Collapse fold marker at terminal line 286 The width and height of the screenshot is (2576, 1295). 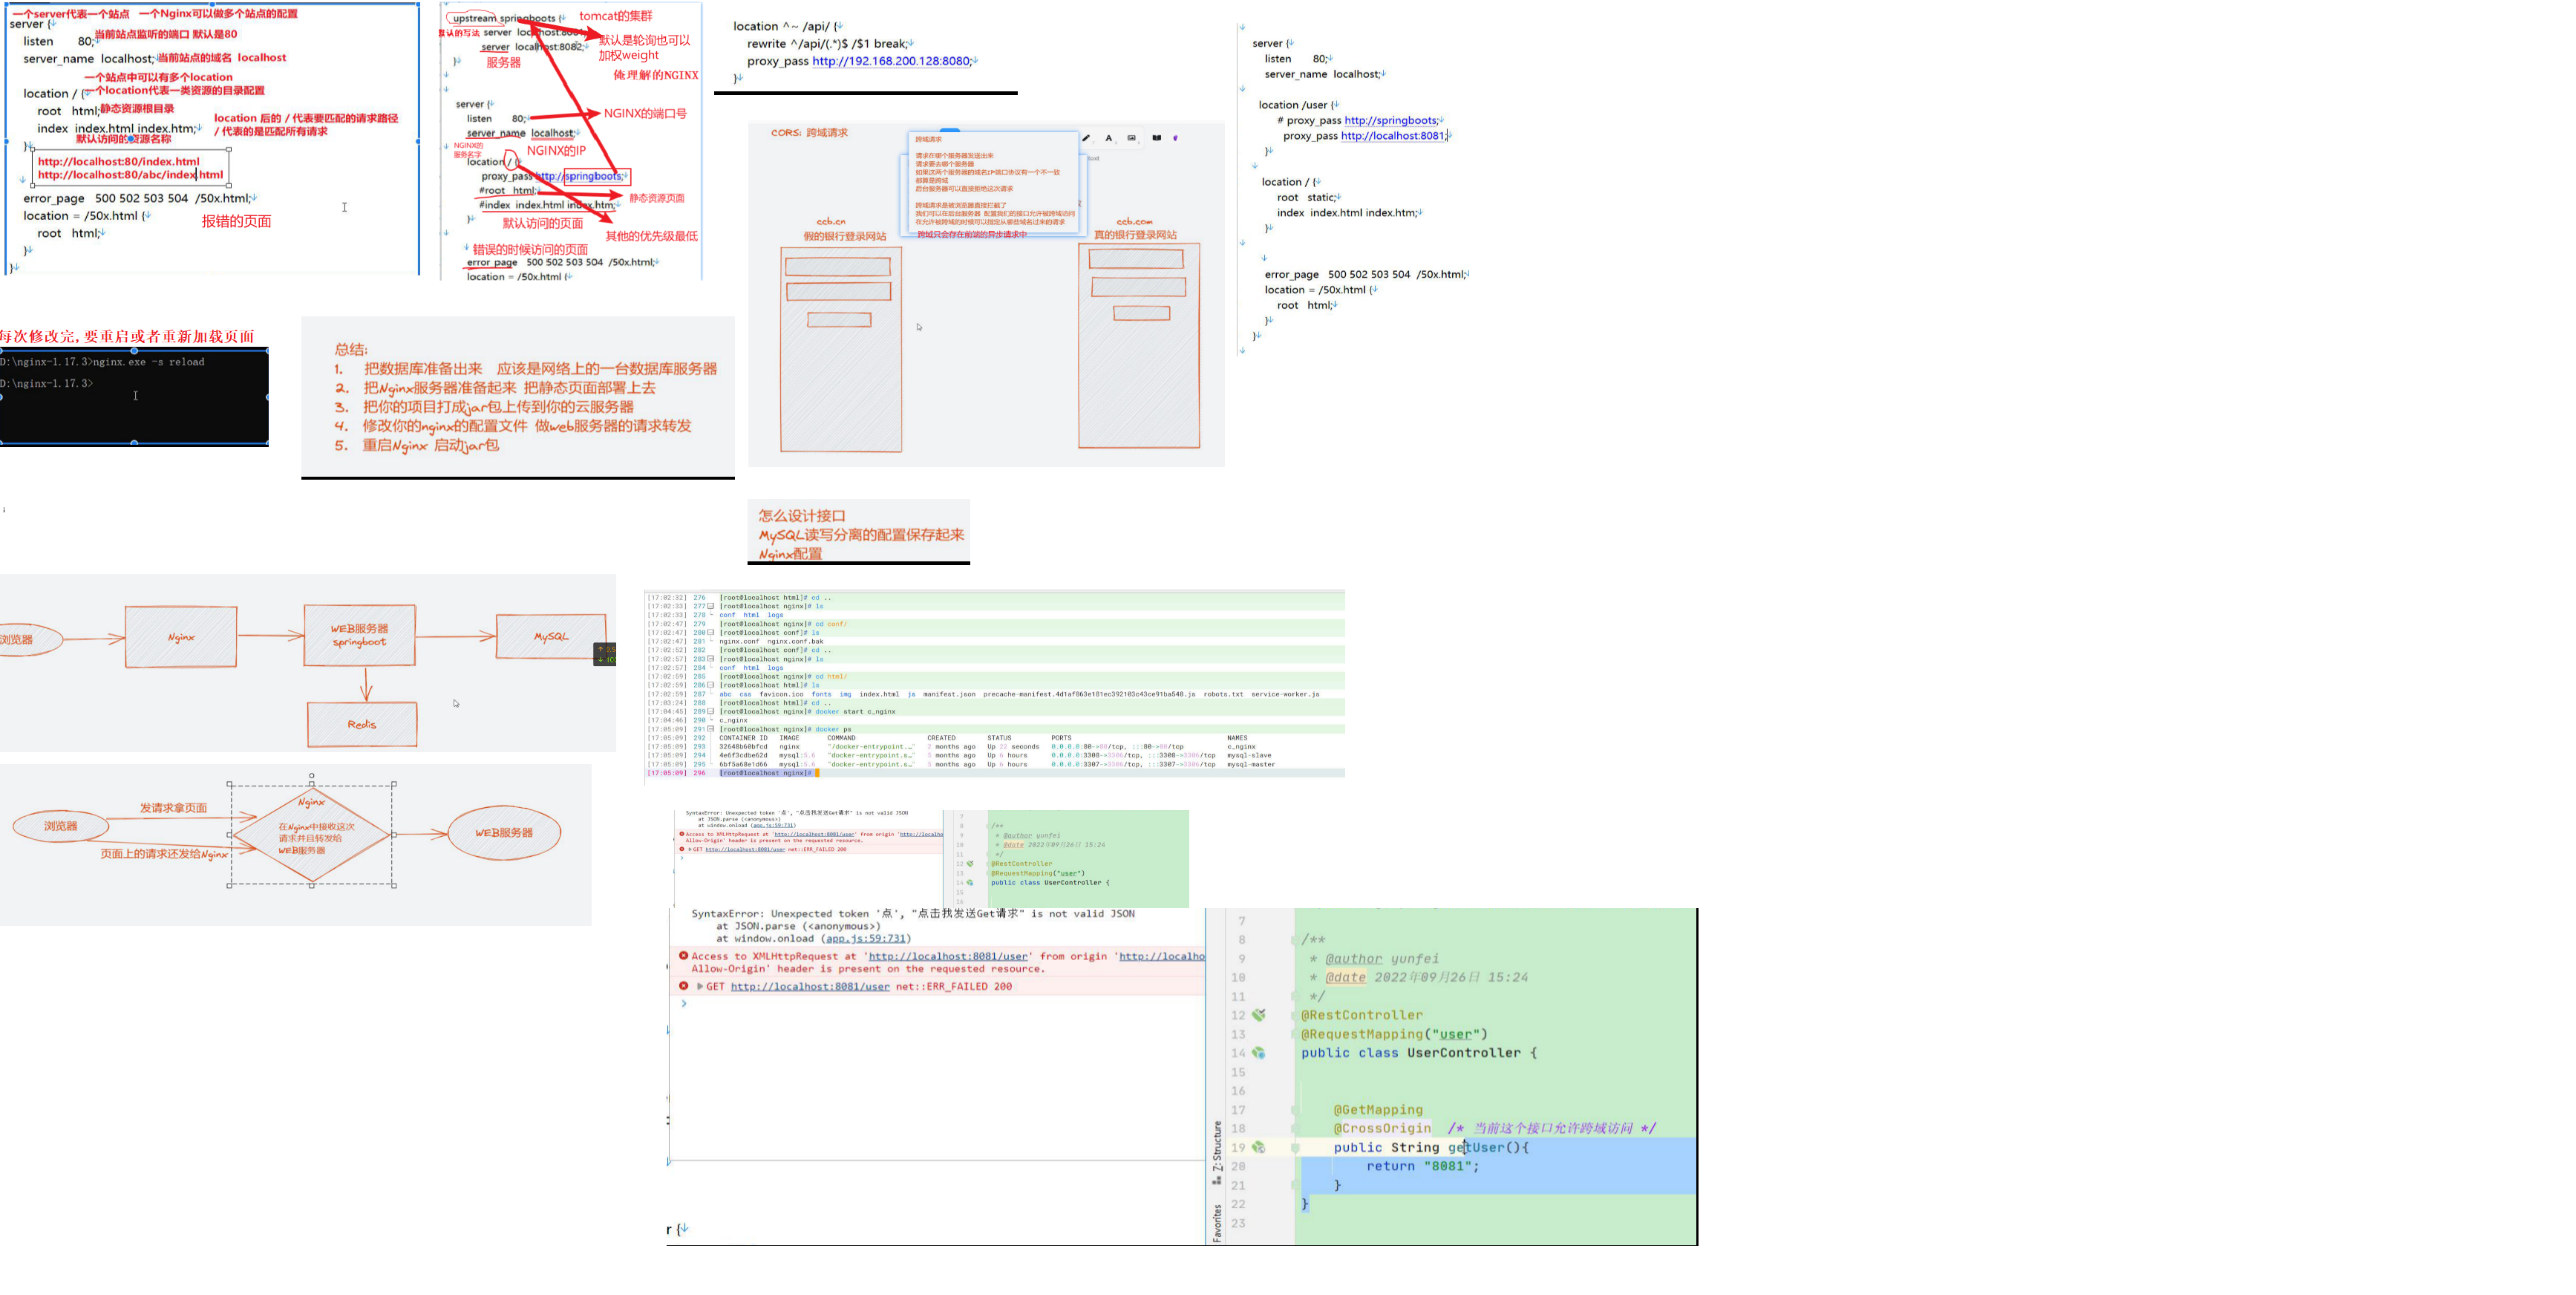coord(711,685)
